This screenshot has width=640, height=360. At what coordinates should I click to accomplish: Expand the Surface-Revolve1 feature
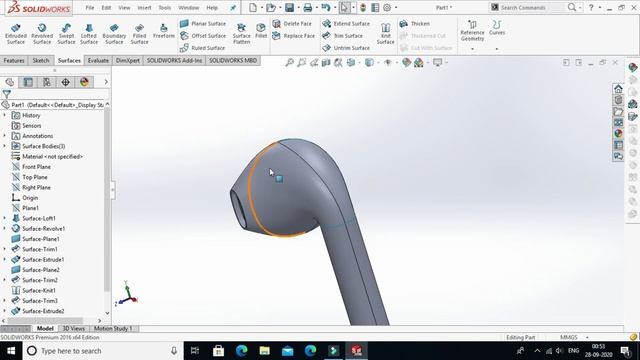(x=4, y=229)
